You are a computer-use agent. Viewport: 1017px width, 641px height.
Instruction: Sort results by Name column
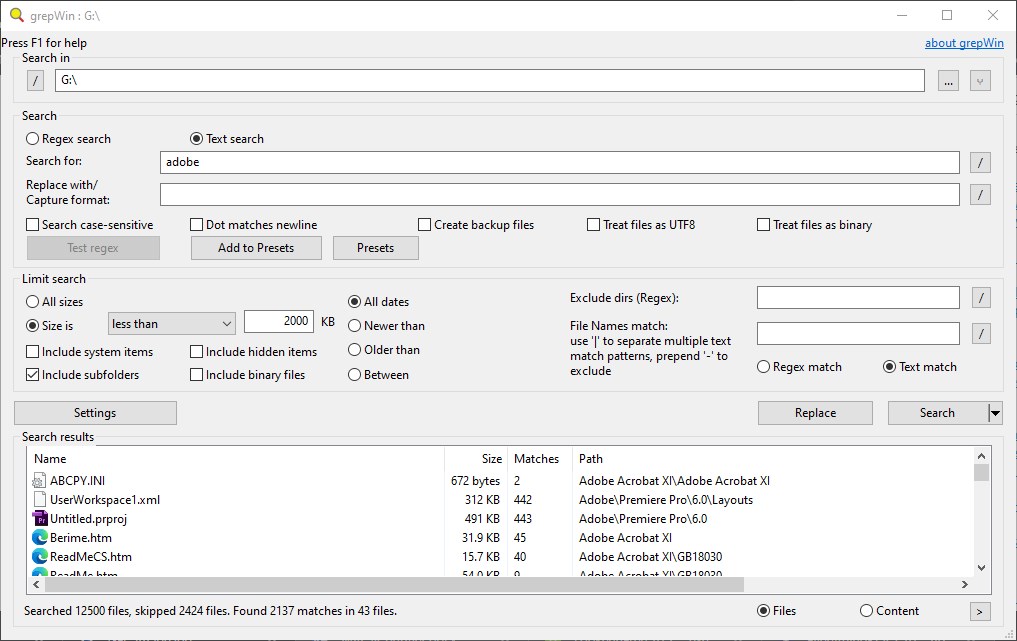(235, 459)
